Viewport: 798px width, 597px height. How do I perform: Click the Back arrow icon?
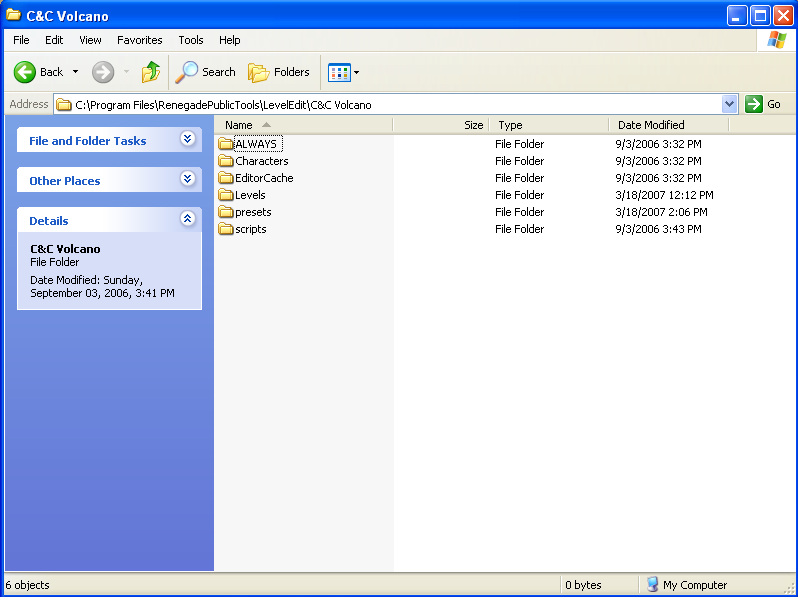tap(25, 72)
